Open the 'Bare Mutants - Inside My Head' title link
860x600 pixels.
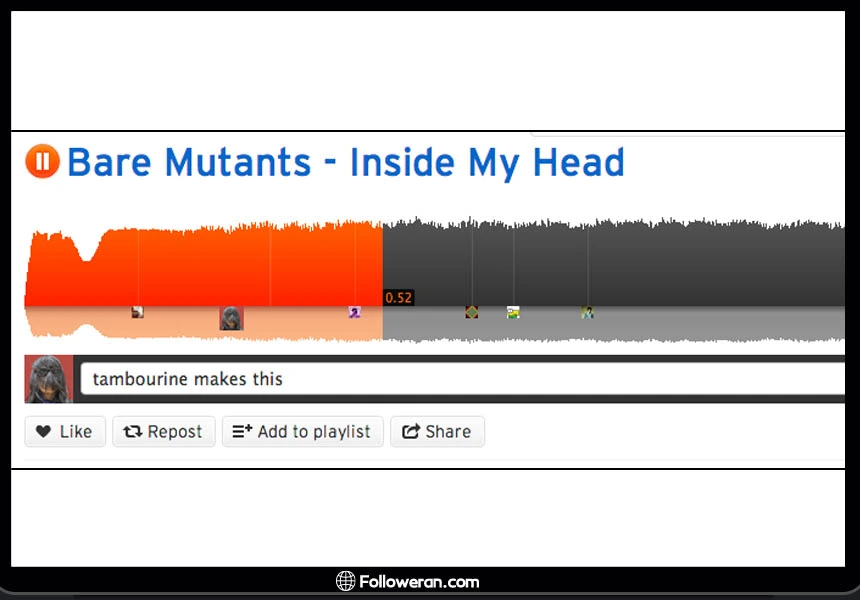point(345,162)
